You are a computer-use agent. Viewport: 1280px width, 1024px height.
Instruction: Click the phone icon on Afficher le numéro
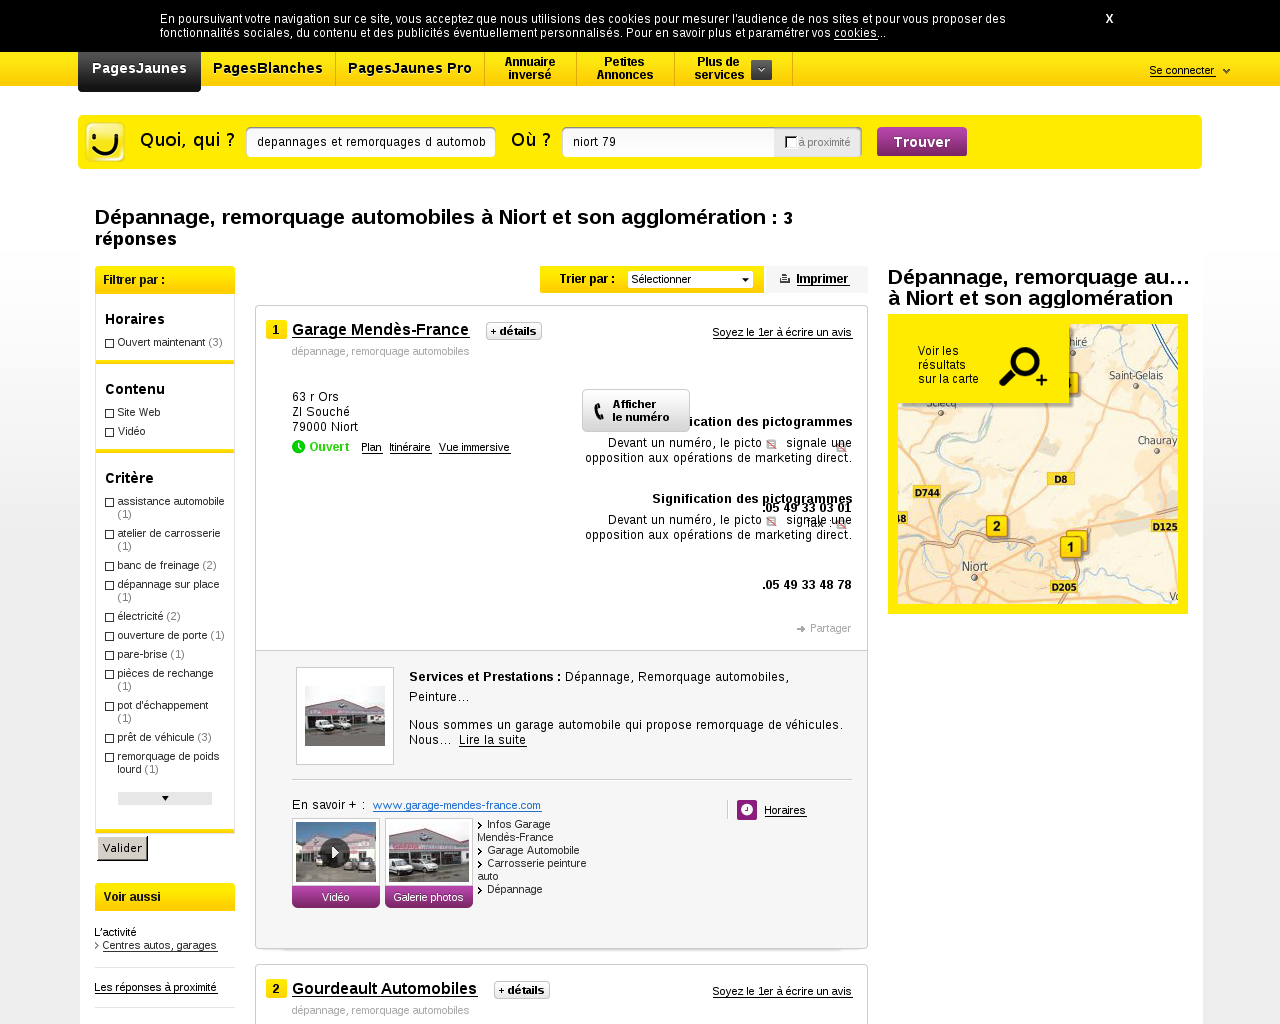pyautogui.click(x=599, y=411)
